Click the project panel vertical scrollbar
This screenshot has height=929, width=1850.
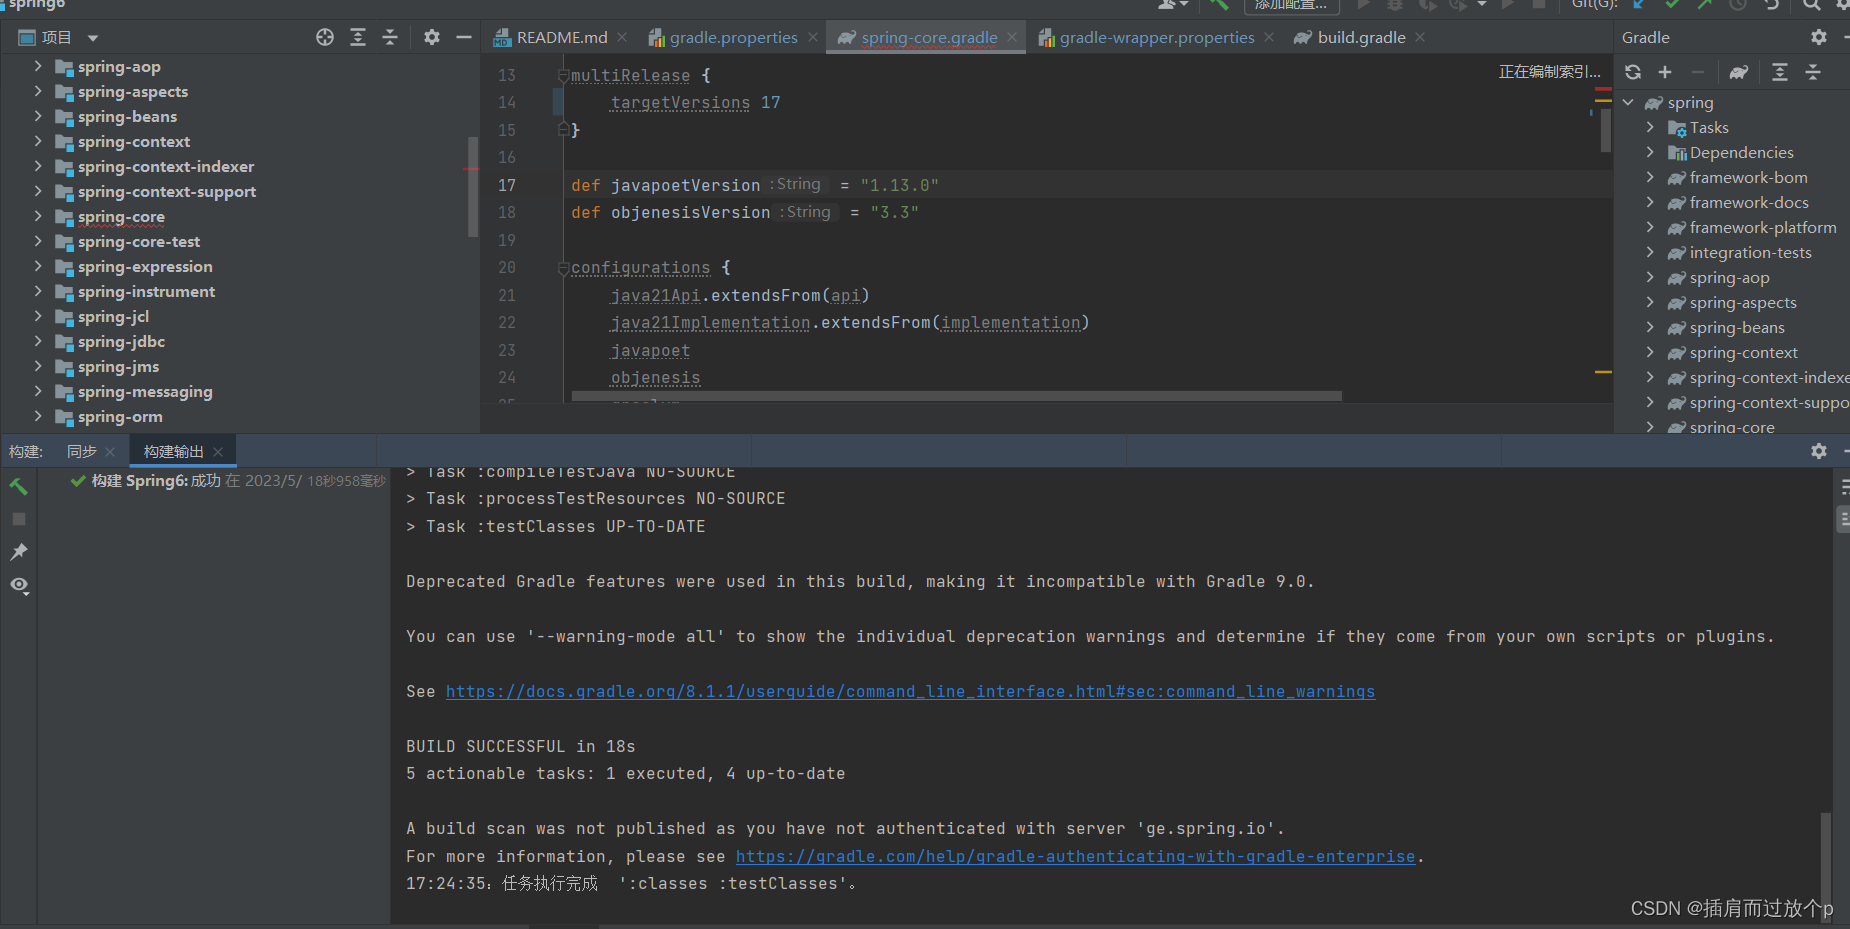coord(472,186)
